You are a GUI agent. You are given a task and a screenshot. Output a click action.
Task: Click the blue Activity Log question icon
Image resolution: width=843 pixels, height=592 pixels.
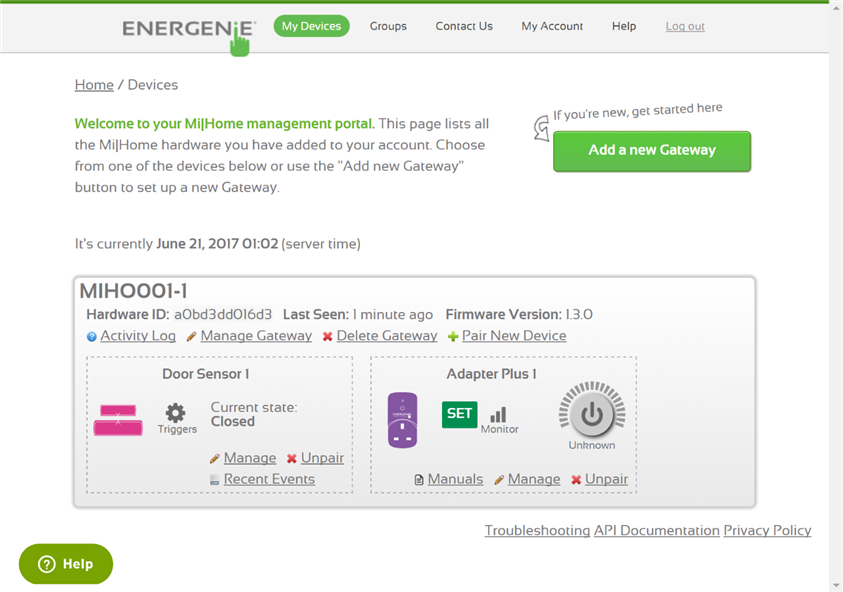point(91,337)
